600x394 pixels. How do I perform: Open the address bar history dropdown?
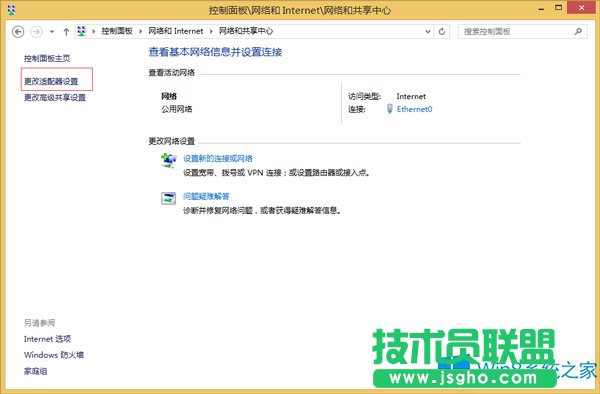[x=428, y=31]
